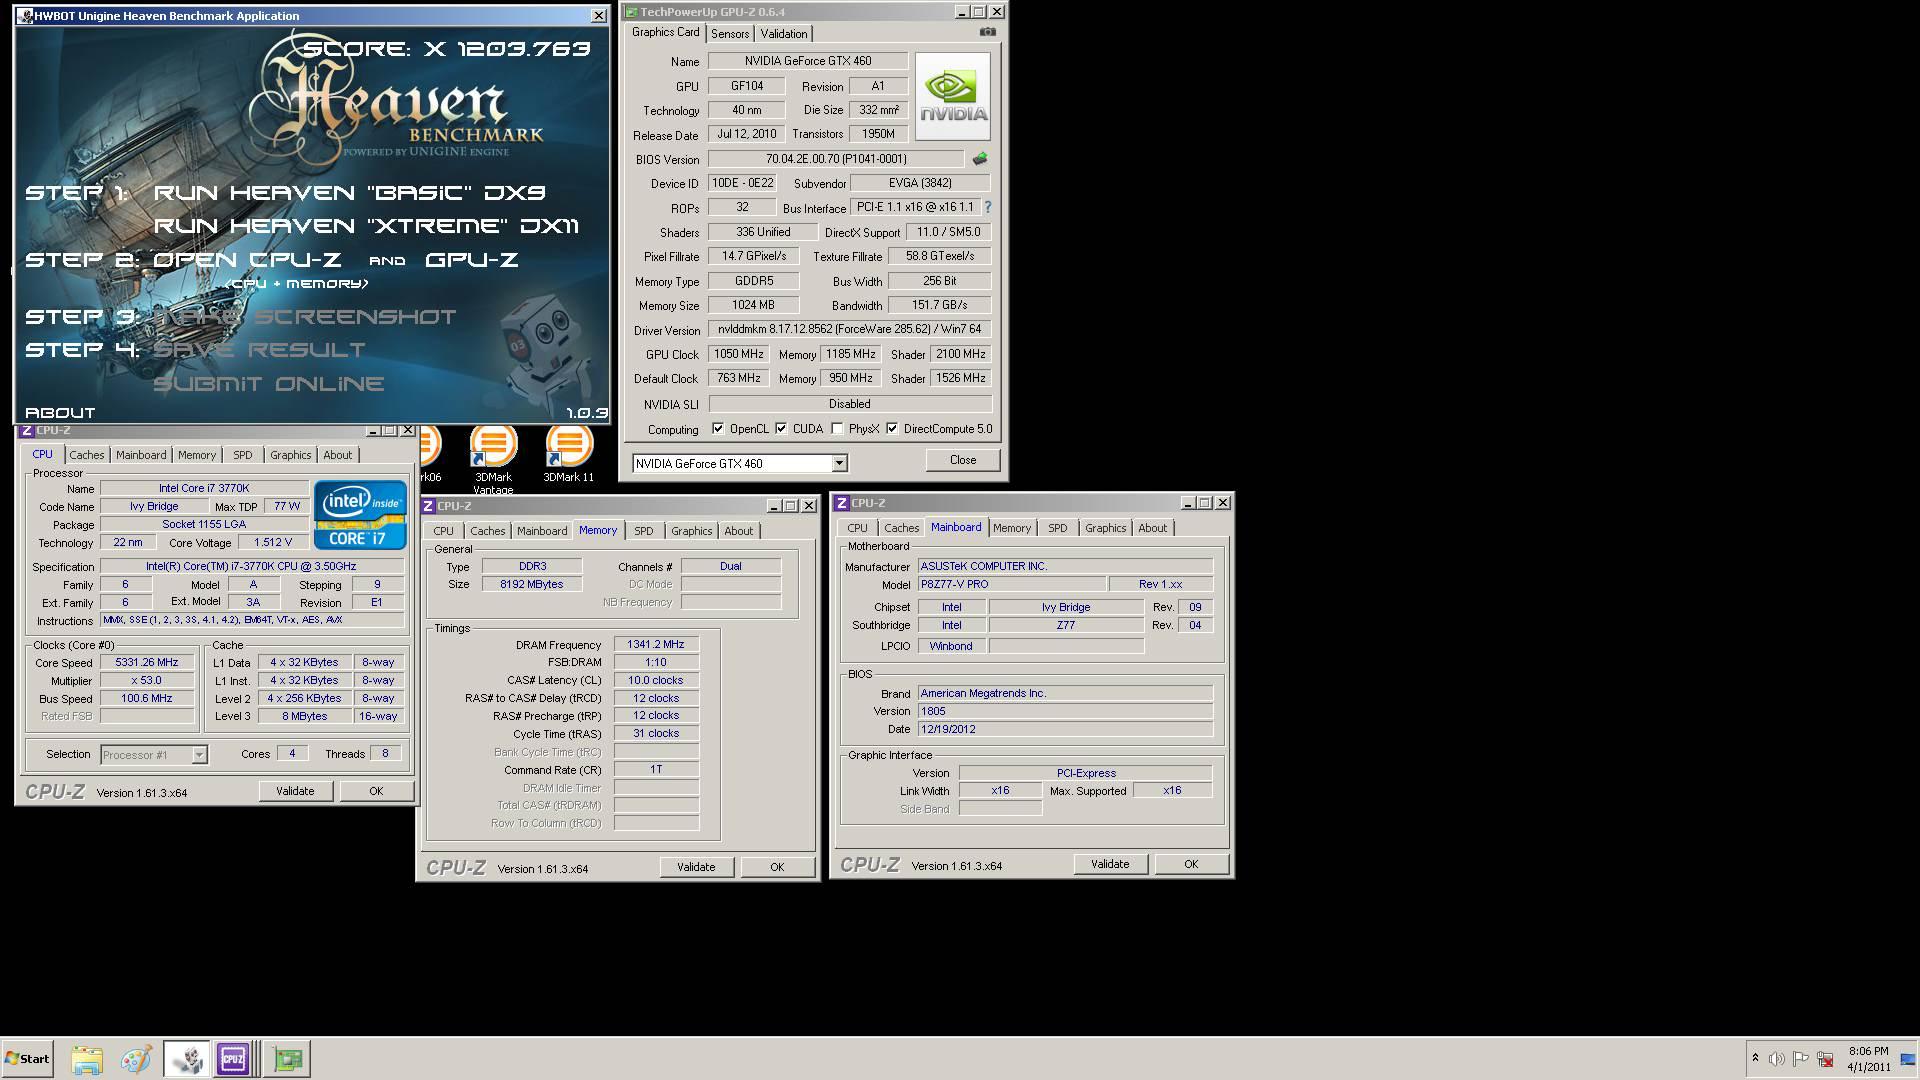The height and width of the screenshot is (1080, 1920).
Task: Switch to the Validation tab in GPU-Z
Action: click(x=783, y=34)
